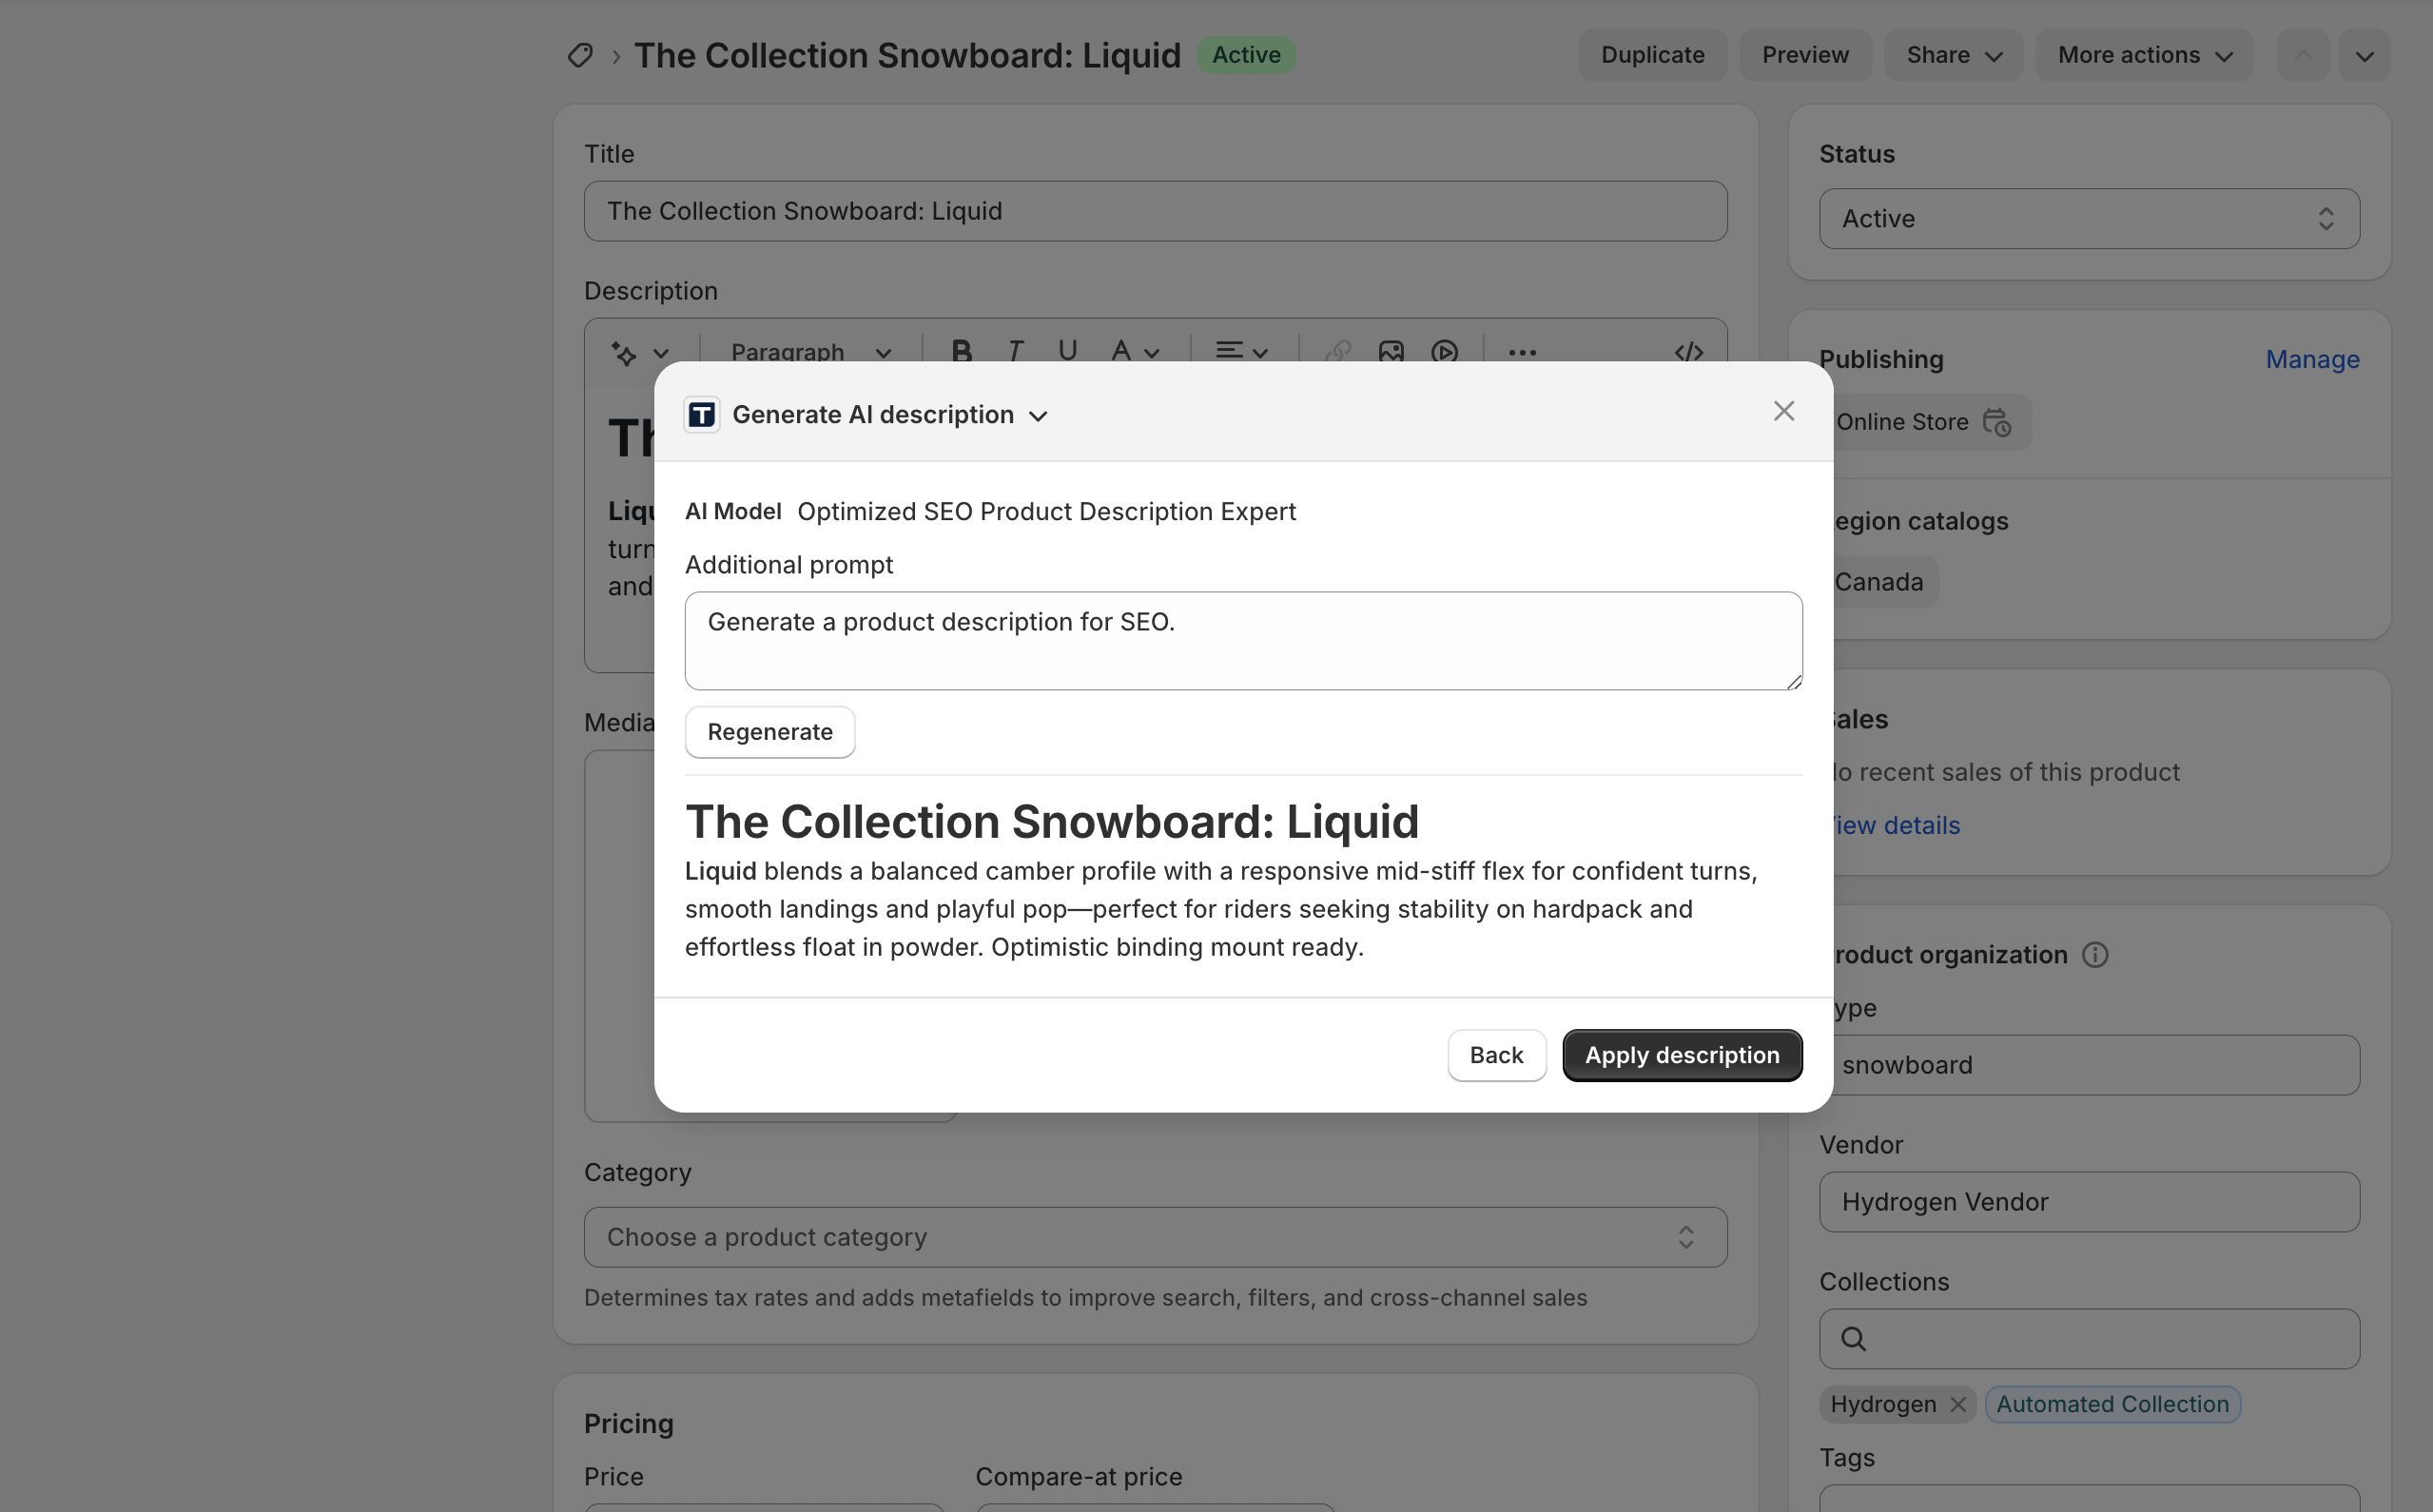Click the insert video icon
2433x1512 pixels.
[x=1444, y=352]
